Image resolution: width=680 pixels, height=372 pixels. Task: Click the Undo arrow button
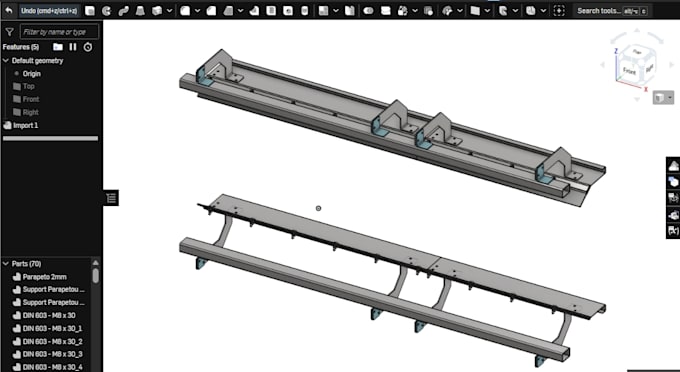click(9, 11)
